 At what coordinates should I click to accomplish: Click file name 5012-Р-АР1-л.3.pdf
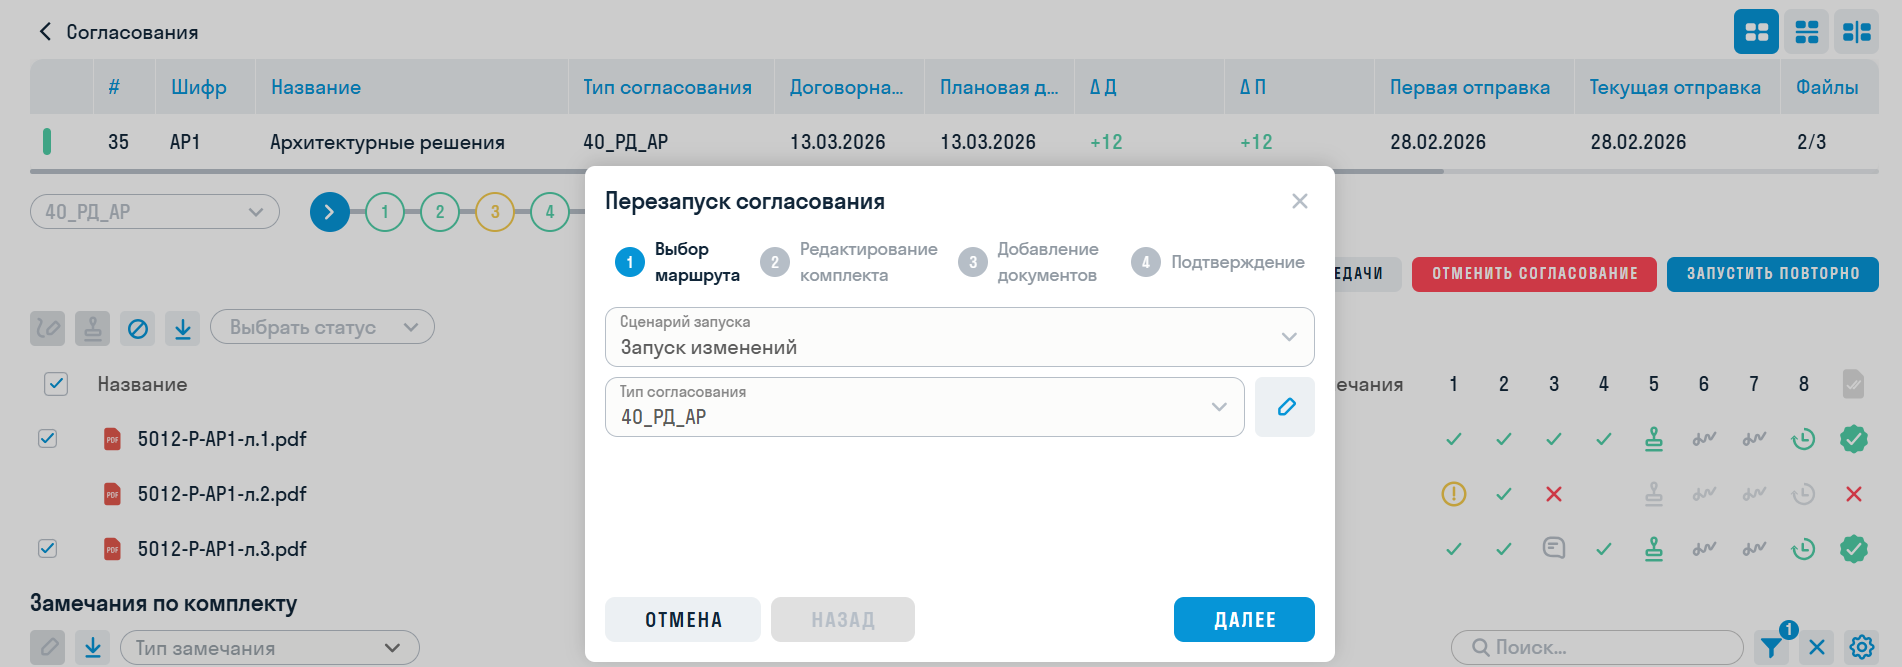(x=222, y=549)
